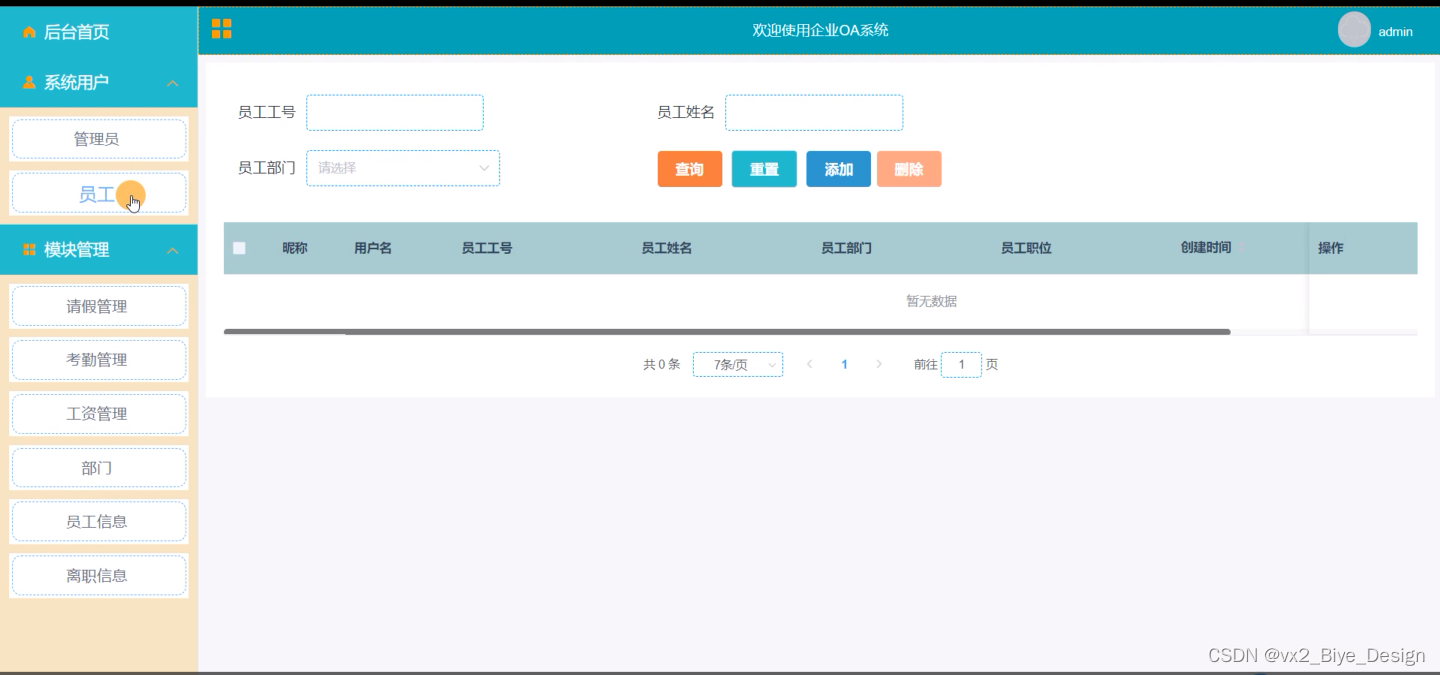Screen dimensions: 1440x675
Task: Focus the 员工姓名 input field
Action: click(814, 113)
